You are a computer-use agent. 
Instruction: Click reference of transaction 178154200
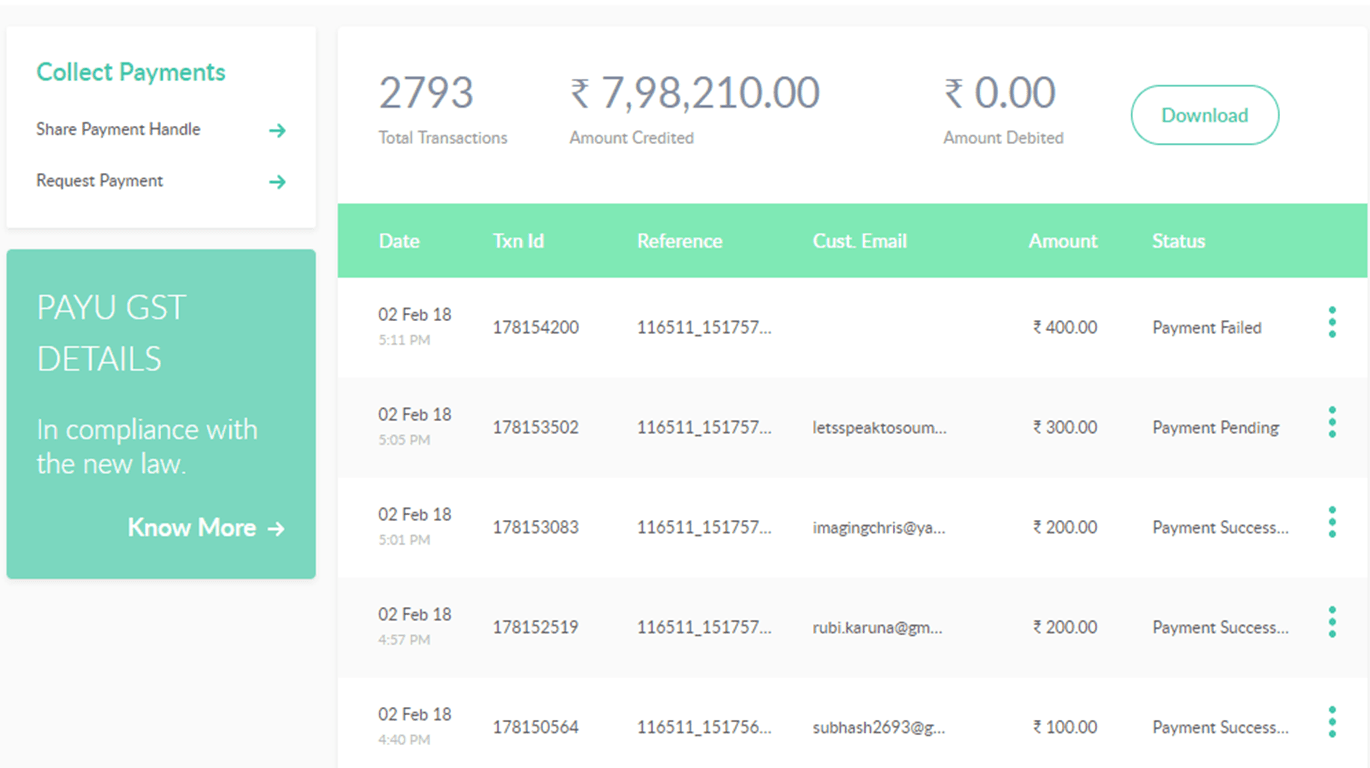point(704,327)
